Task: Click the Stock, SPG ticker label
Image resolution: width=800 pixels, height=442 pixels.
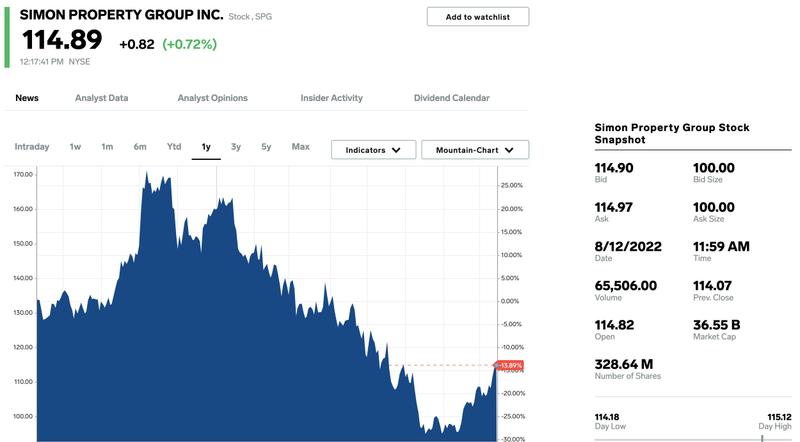Action: tap(250, 16)
